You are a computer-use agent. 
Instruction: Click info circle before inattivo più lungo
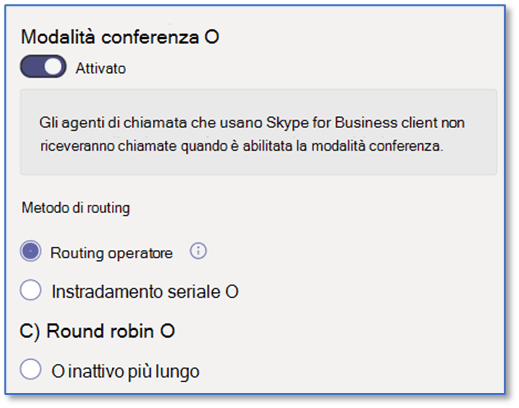58,371
